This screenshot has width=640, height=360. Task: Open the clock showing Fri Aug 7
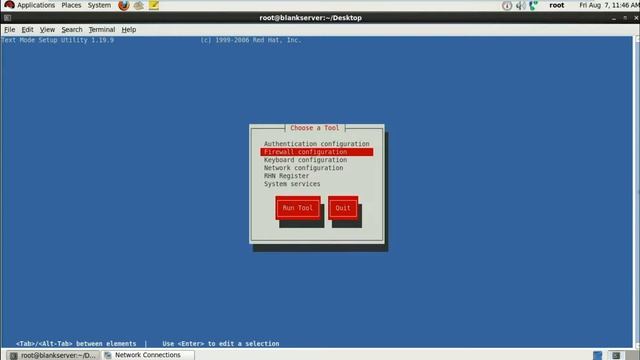(x=609, y=5)
